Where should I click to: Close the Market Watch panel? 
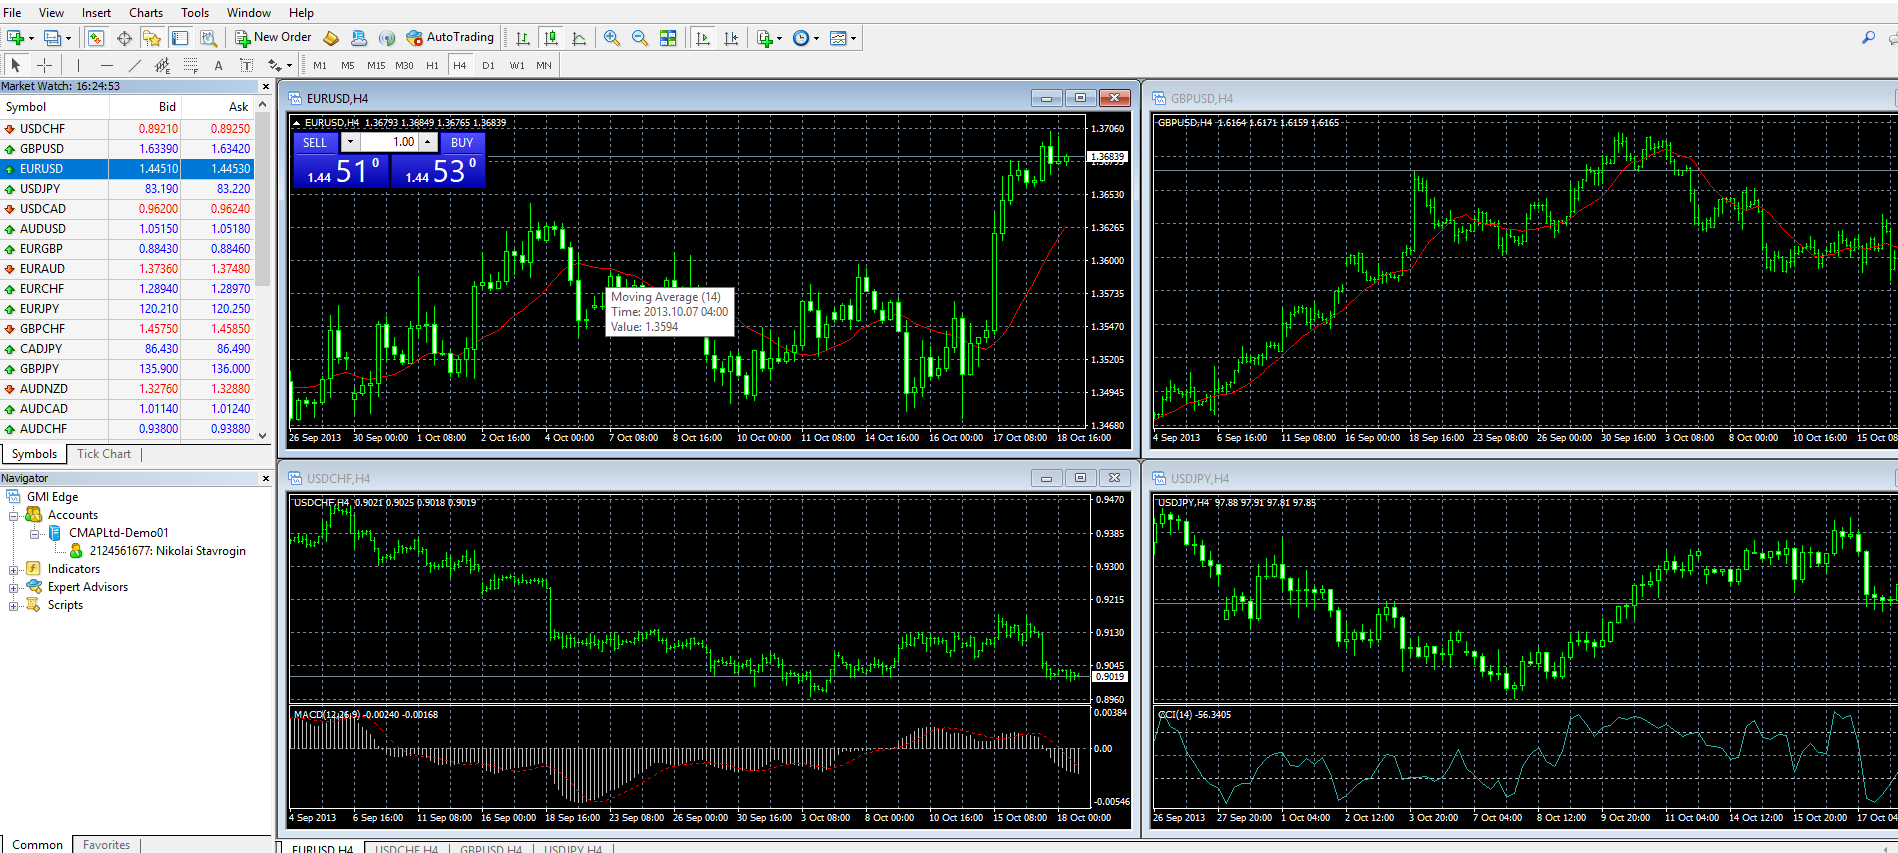pyautogui.click(x=265, y=87)
